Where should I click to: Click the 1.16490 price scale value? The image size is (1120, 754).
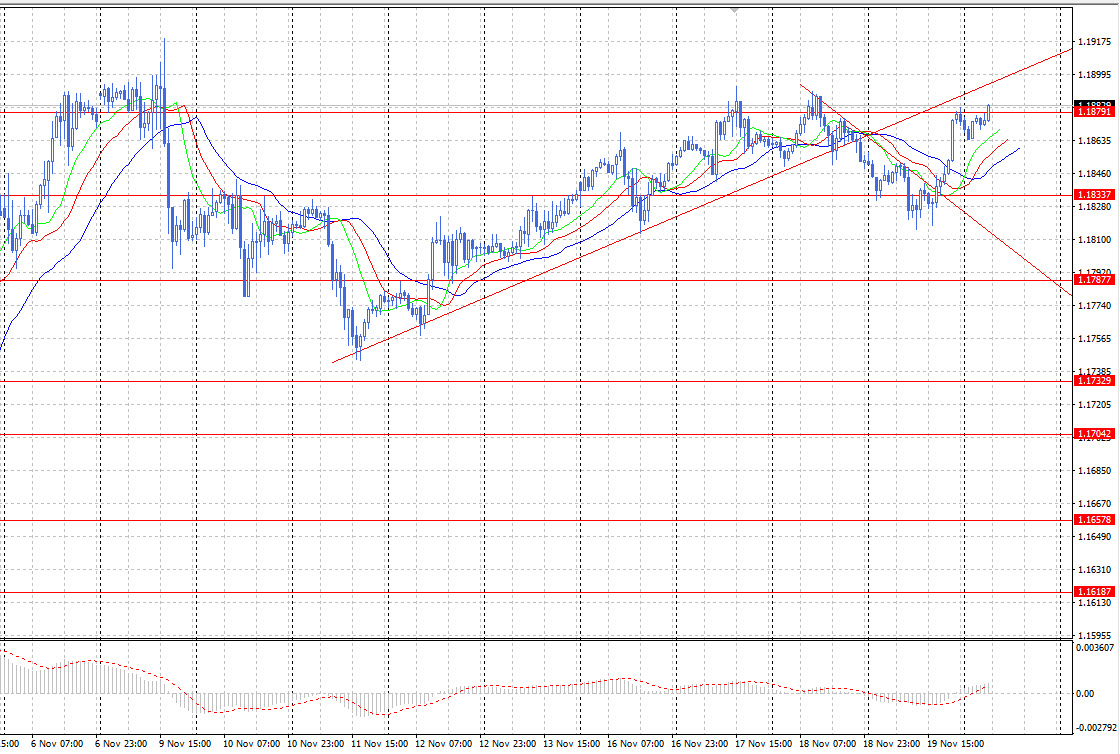1094,536
